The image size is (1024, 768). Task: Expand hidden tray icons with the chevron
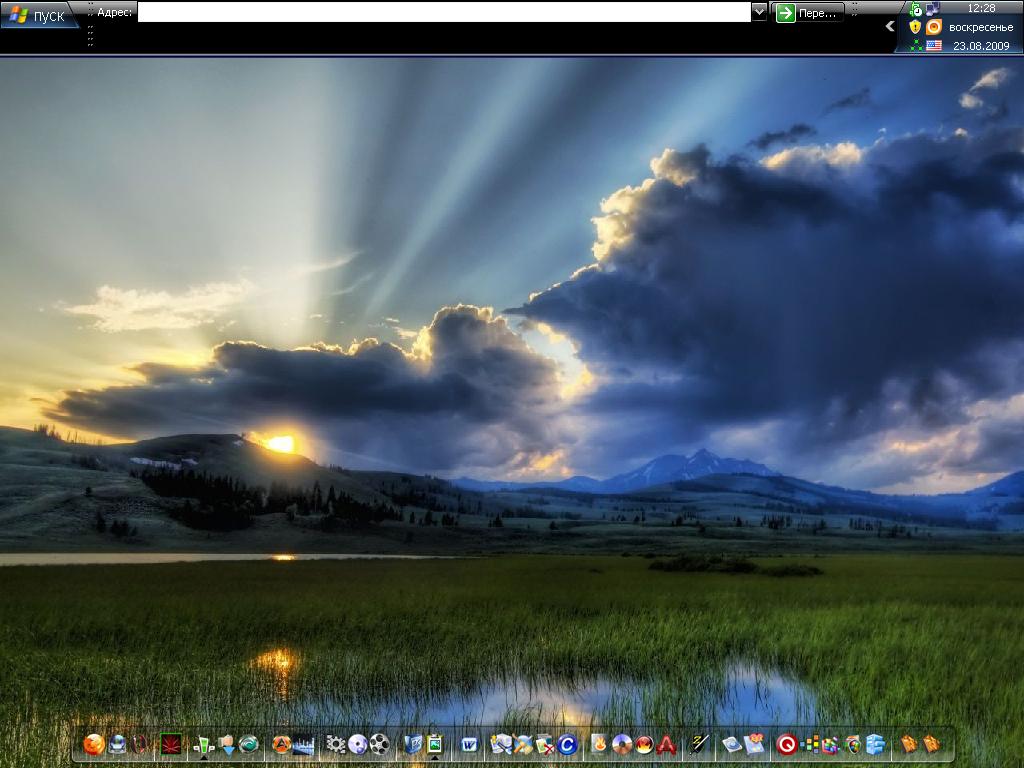(x=890, y=27)
